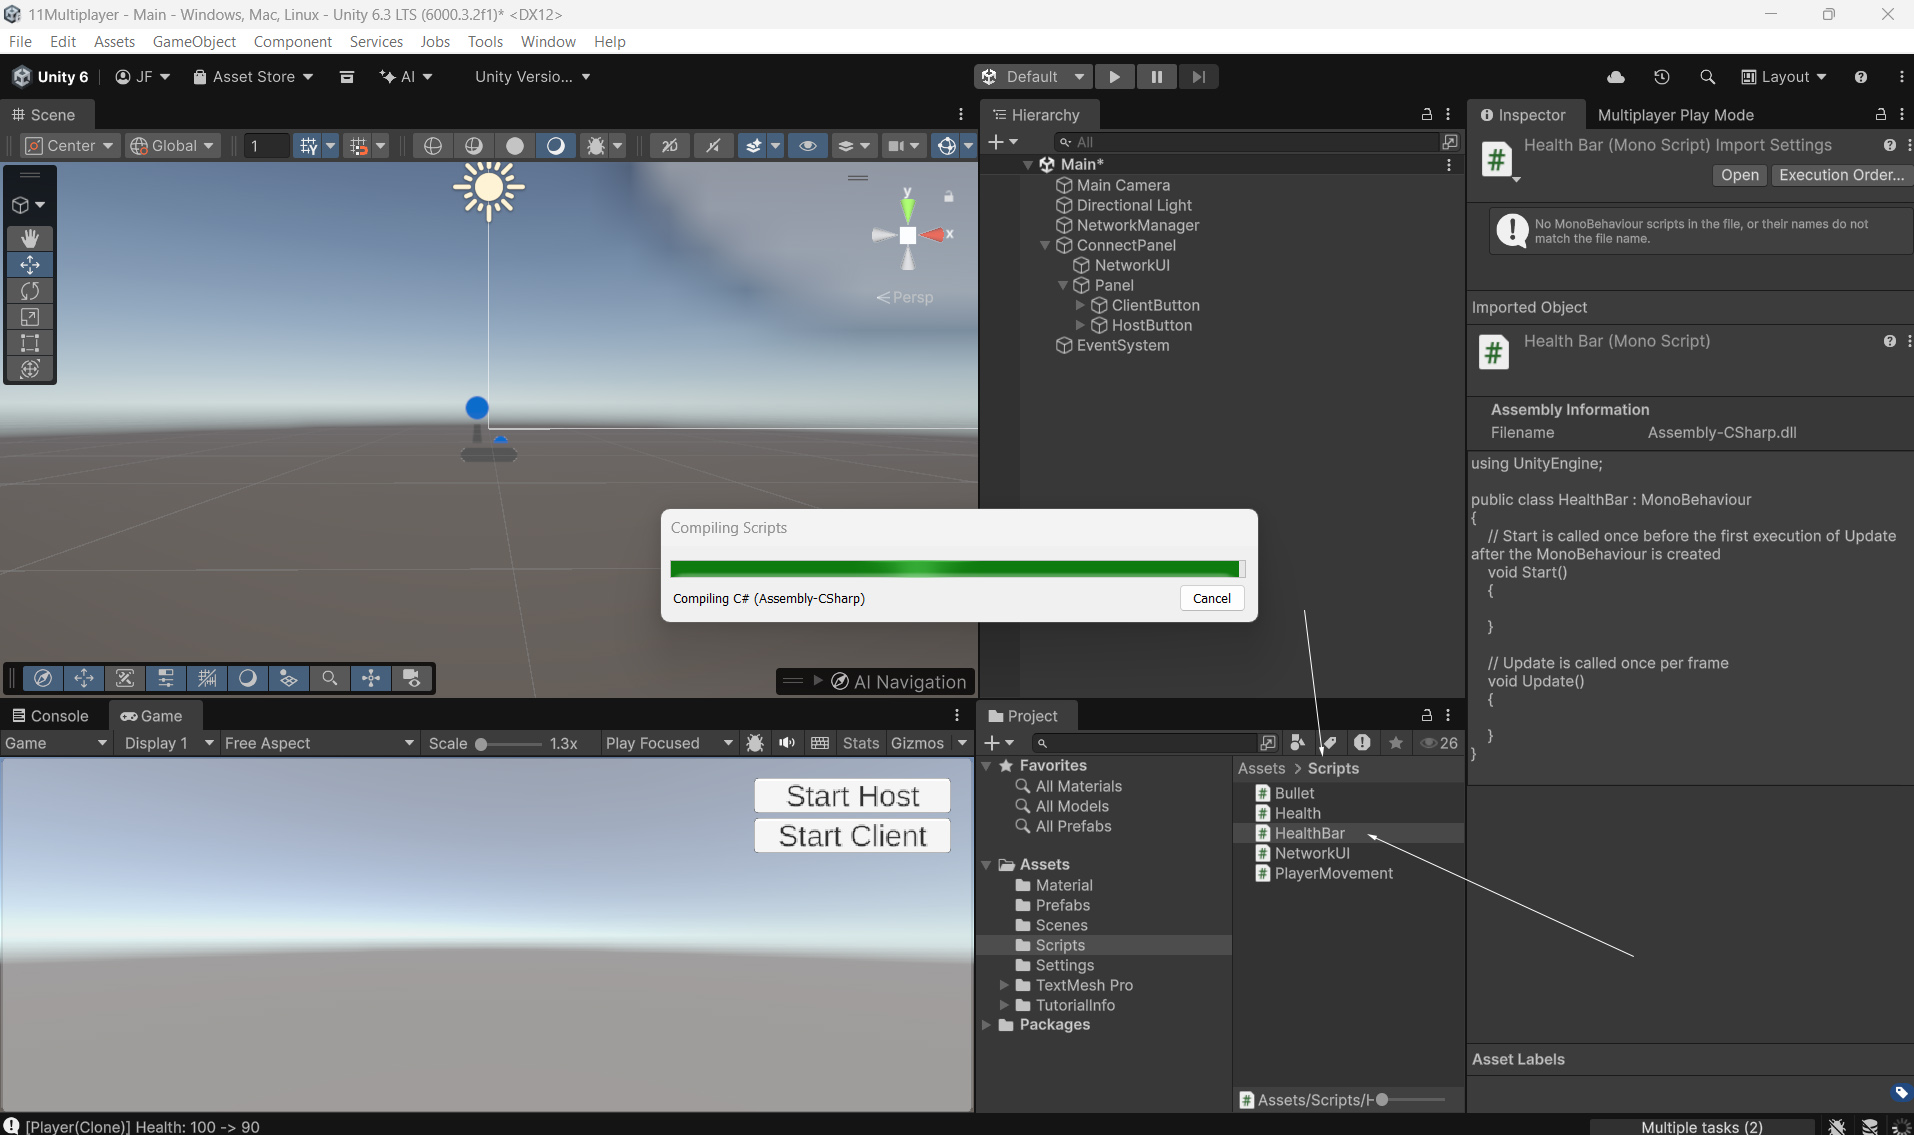
Task: Lock the Inspector panel
Action: click(x=1880, y=115)
